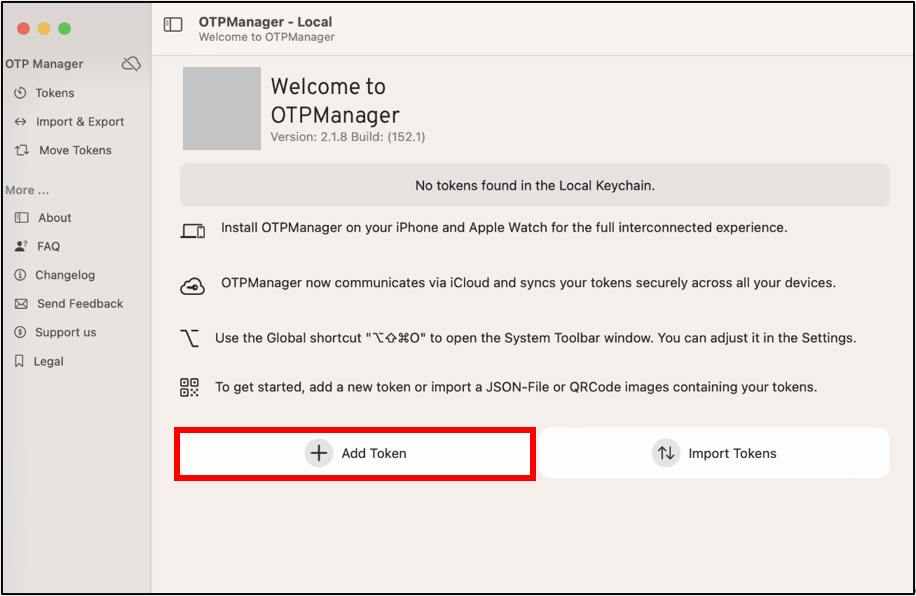
Task: Click the Import & Export arrows icon
Action: tap(20, 122)
